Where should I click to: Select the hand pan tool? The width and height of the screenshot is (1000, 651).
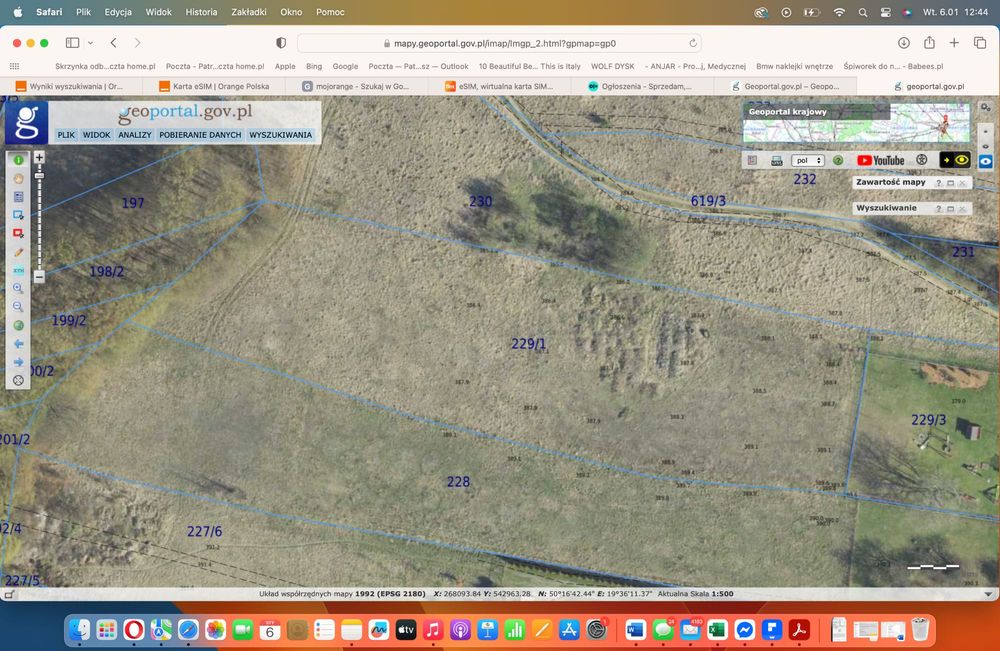point(18,179)
